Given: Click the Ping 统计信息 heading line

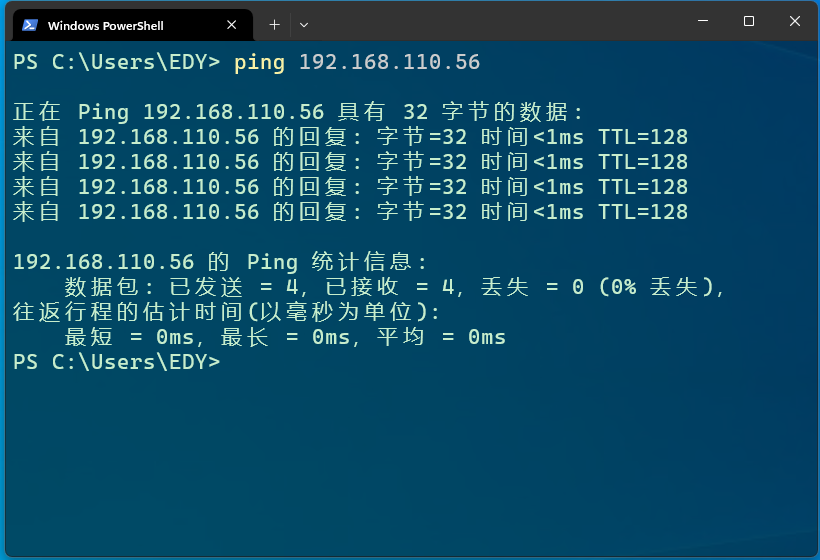Looking at the screenshot, I should coord(220,262).
